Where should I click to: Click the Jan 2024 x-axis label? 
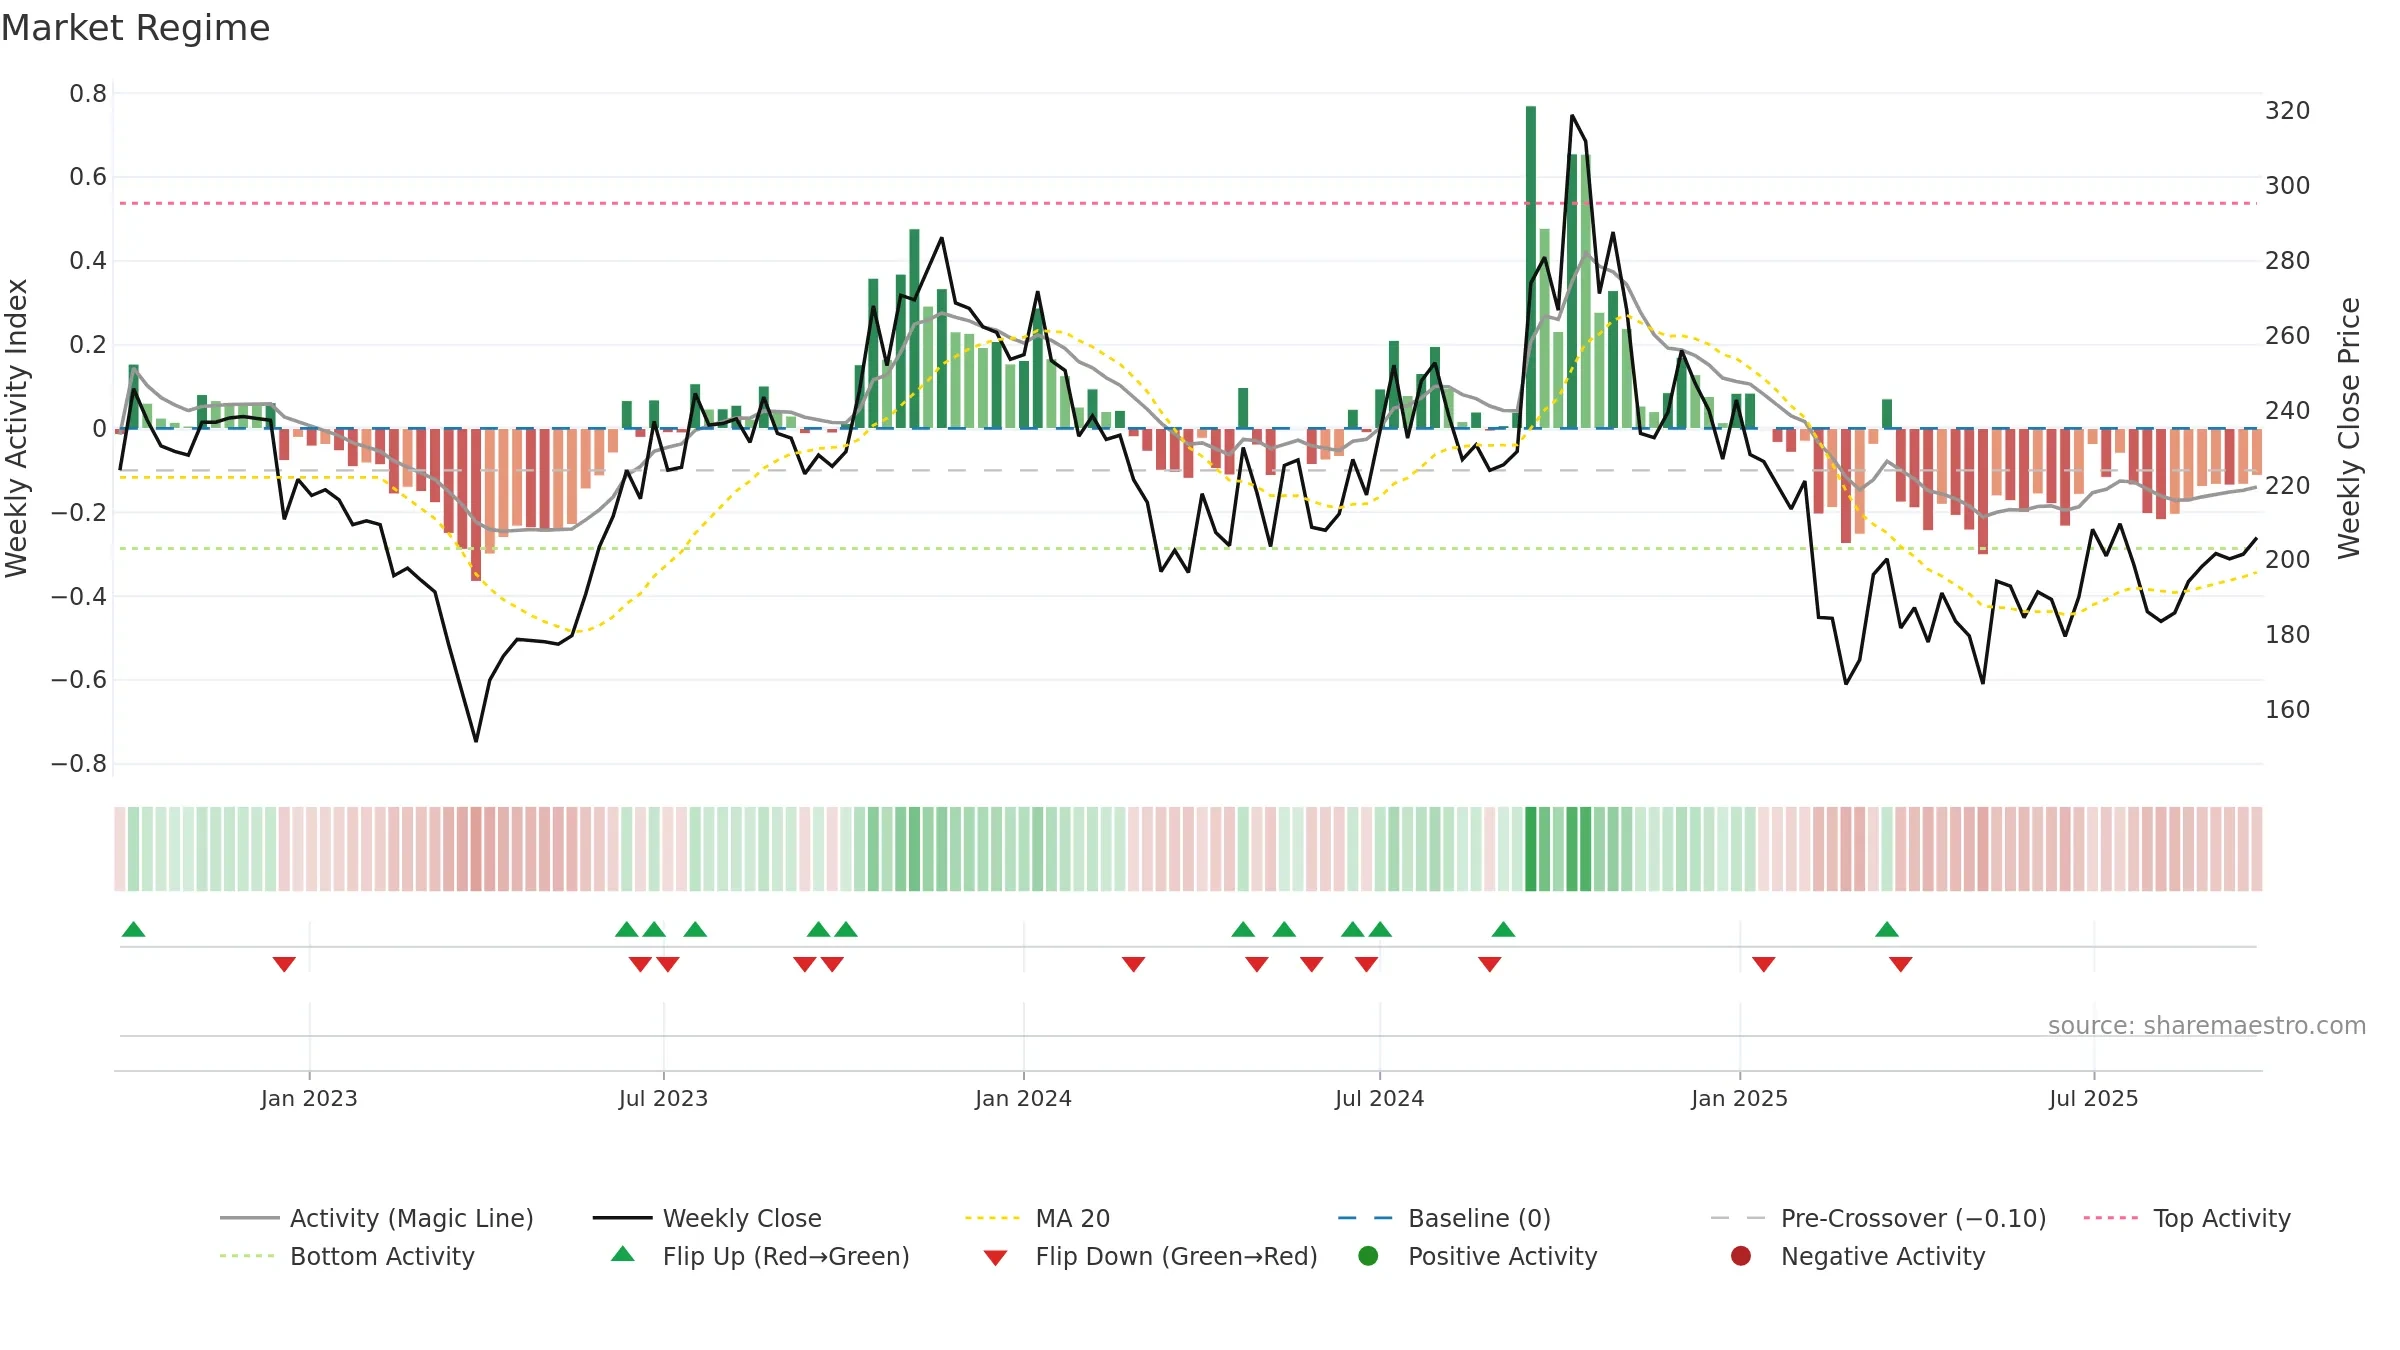pyautogui.click(x=1023, y=1099)
